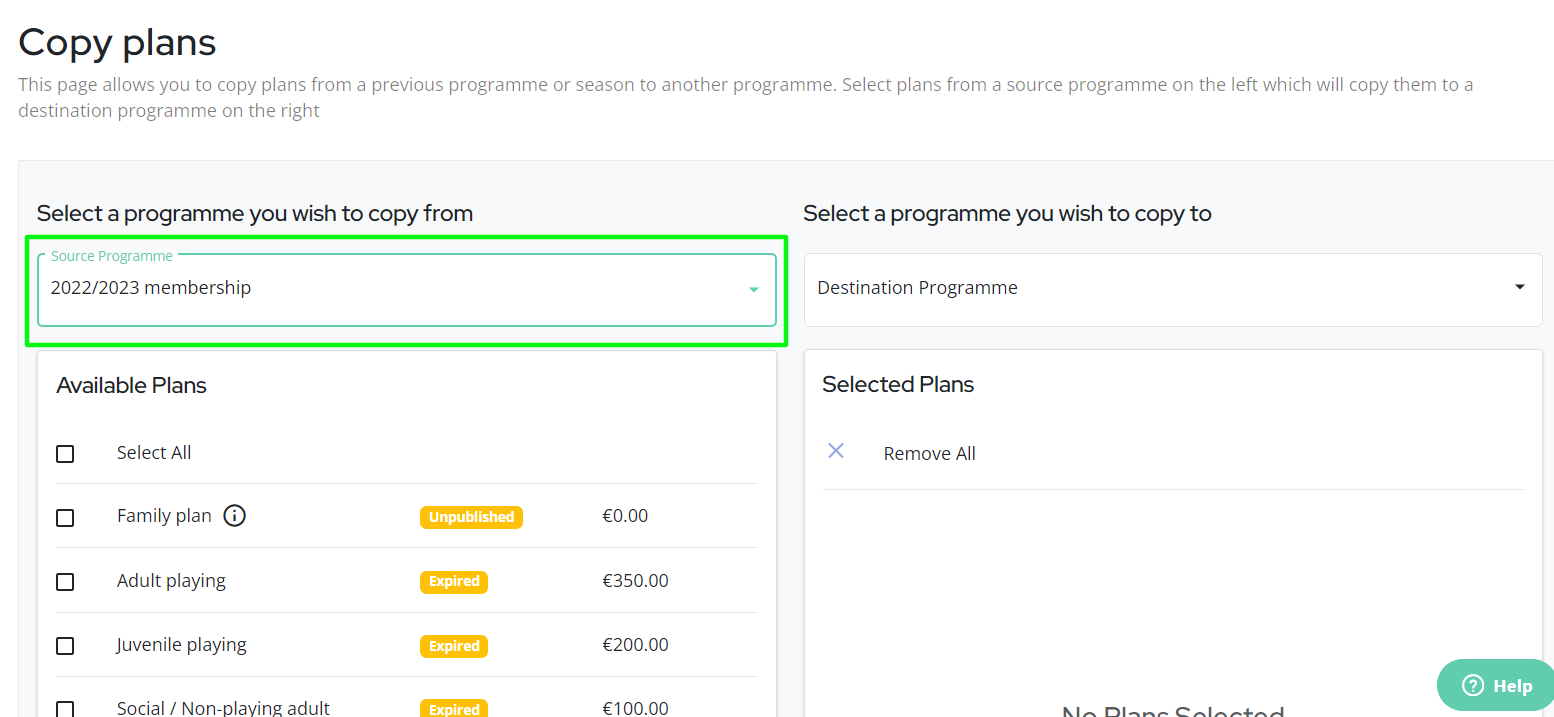
Task: Click the Expired badge for Adult playing
Action: point(454,581)
